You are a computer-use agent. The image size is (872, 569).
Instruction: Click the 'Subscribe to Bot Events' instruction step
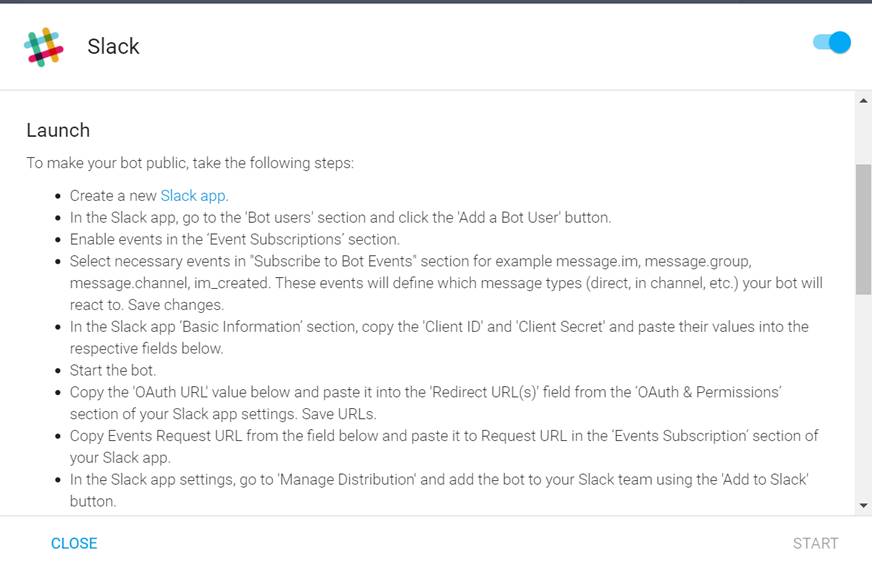tap(446, 283)
